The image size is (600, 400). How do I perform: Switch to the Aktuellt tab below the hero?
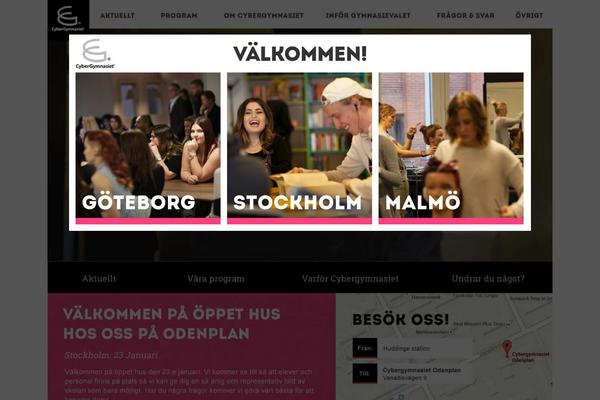(x=99, y=278)
